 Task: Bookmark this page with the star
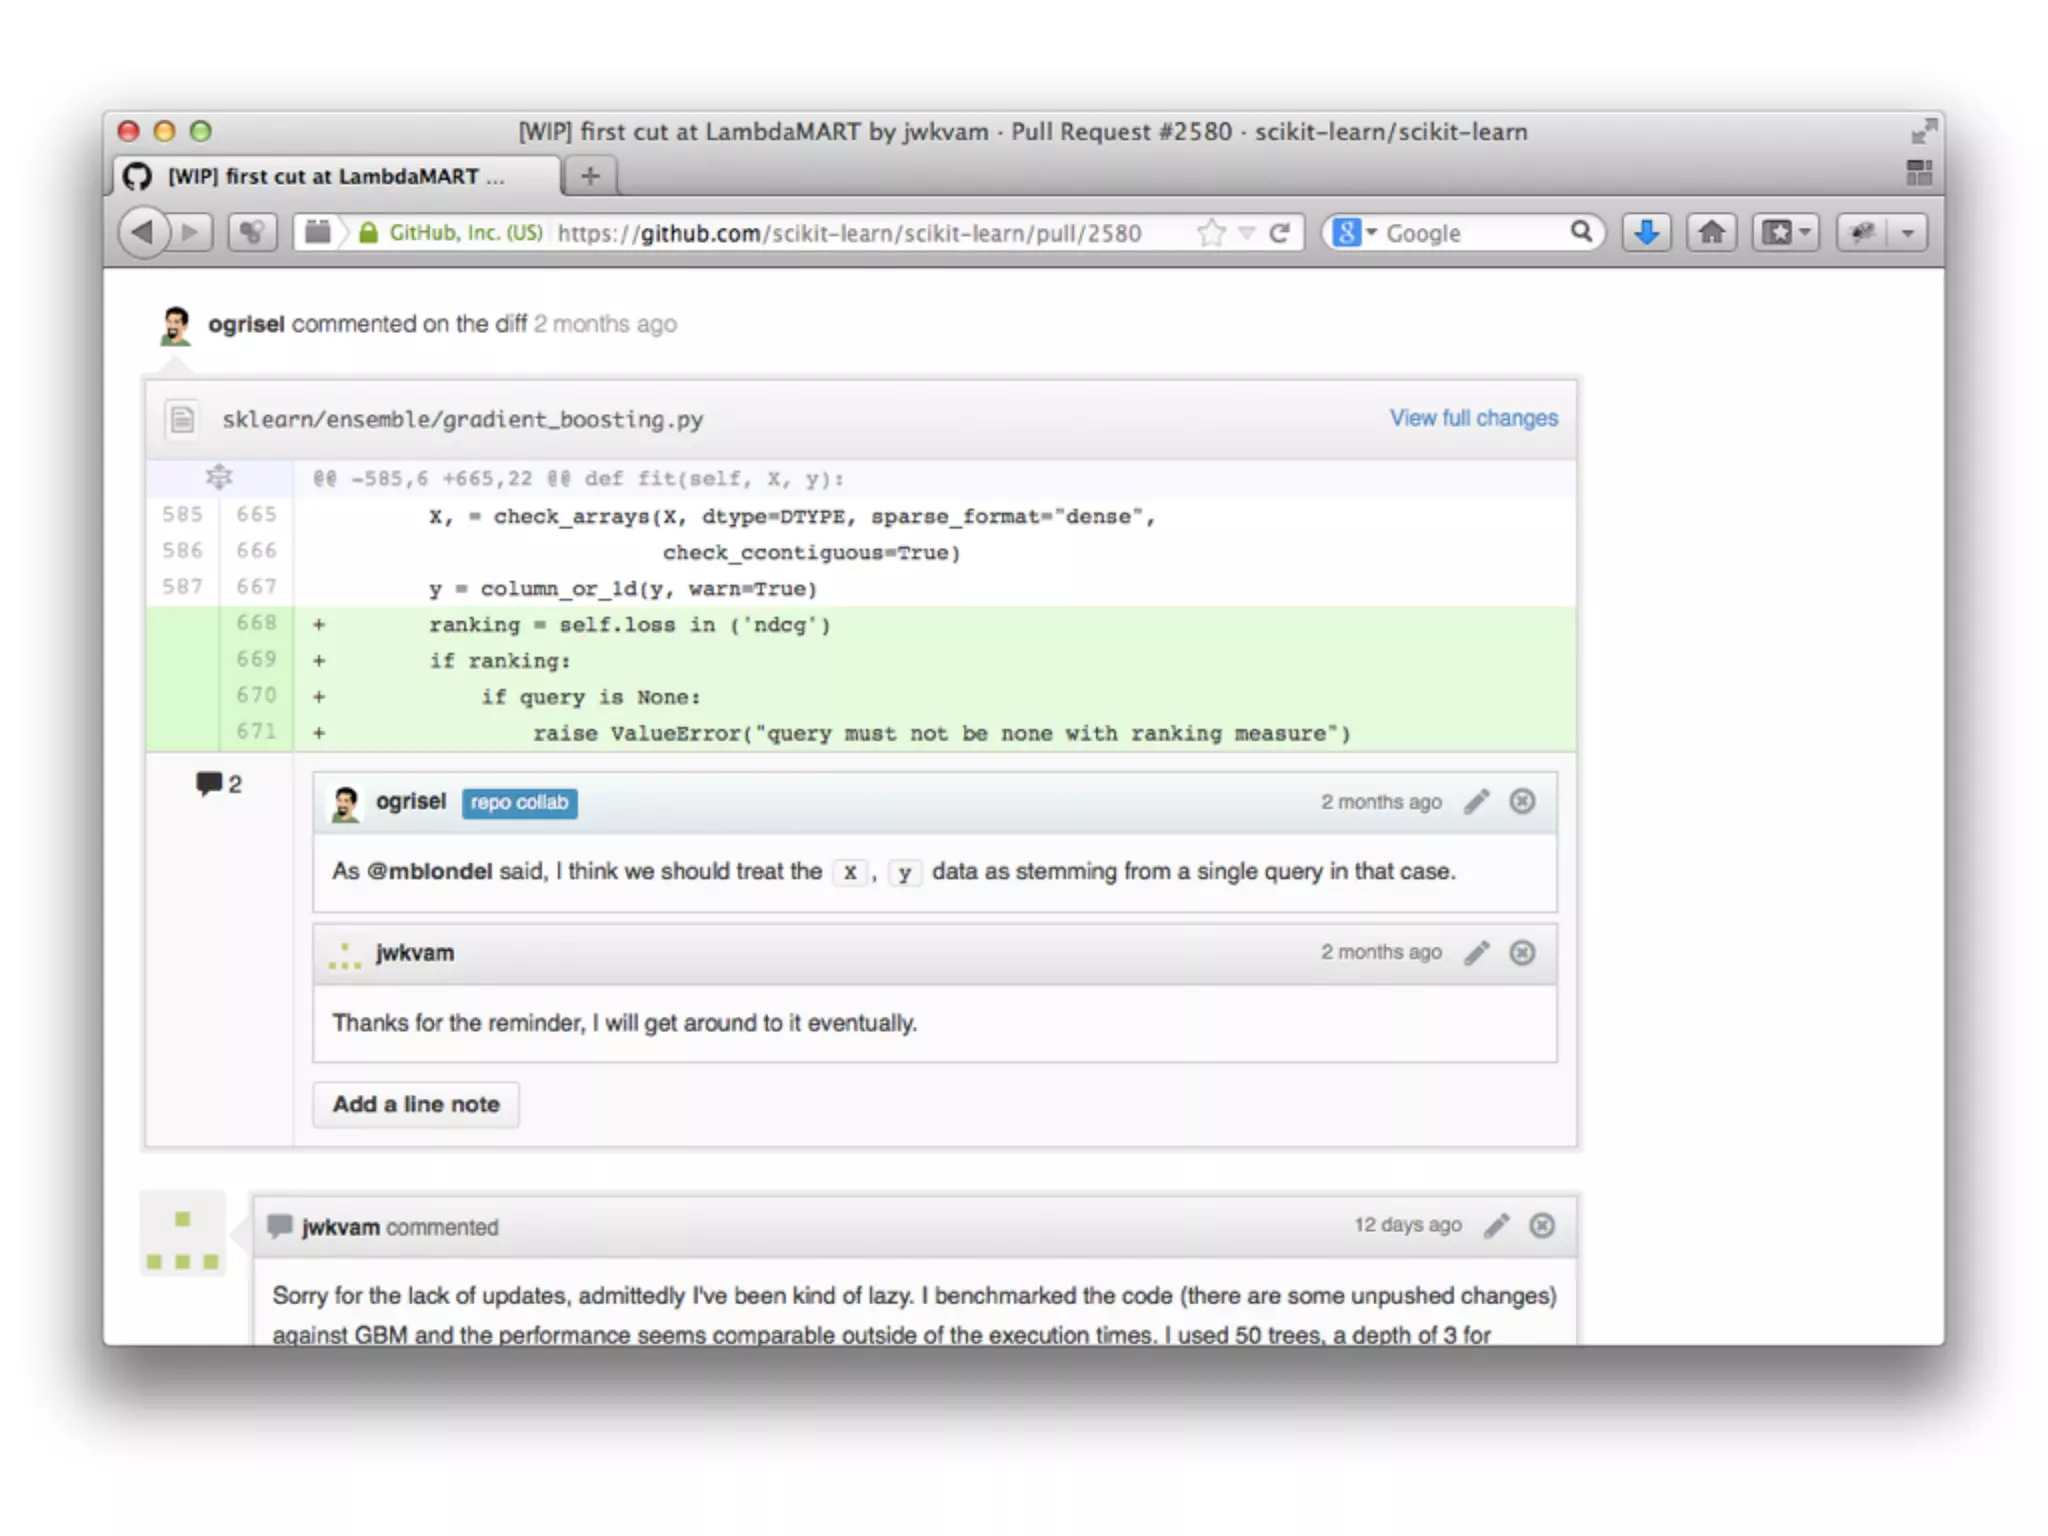pyautogui.click(x=1211, y=233)
